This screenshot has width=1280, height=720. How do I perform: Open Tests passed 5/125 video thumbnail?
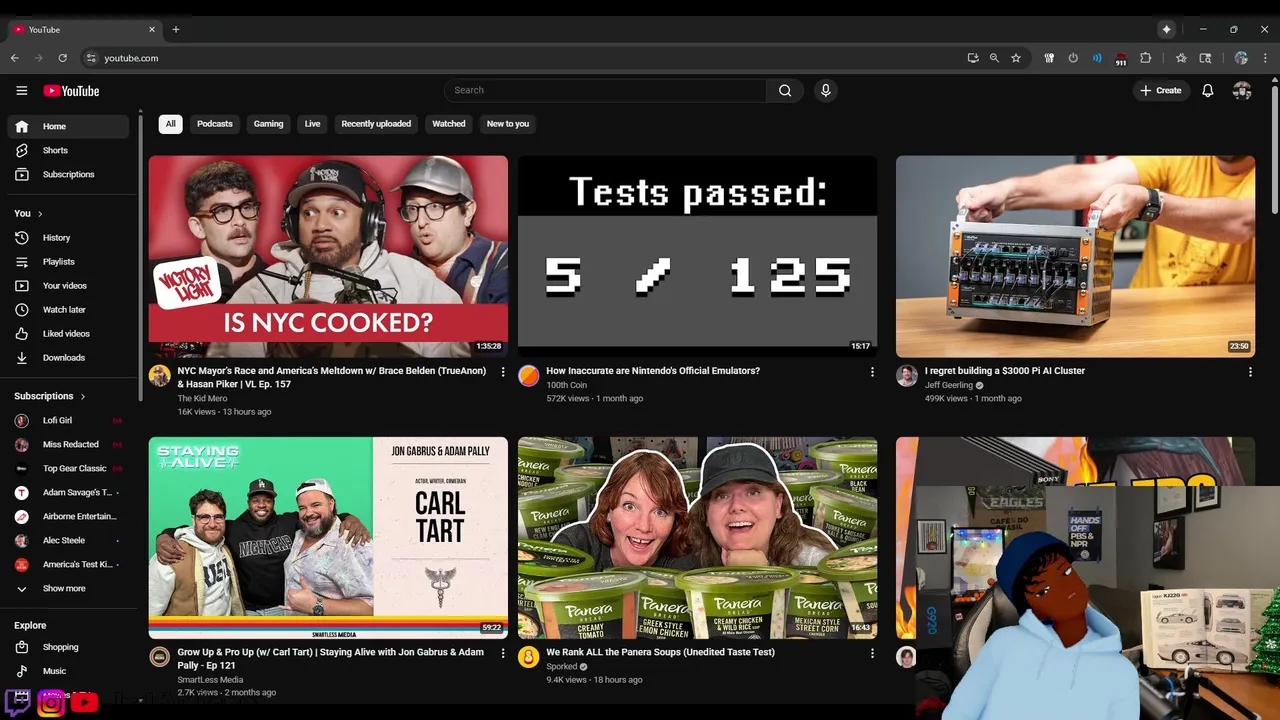click(x=697, y=256)
